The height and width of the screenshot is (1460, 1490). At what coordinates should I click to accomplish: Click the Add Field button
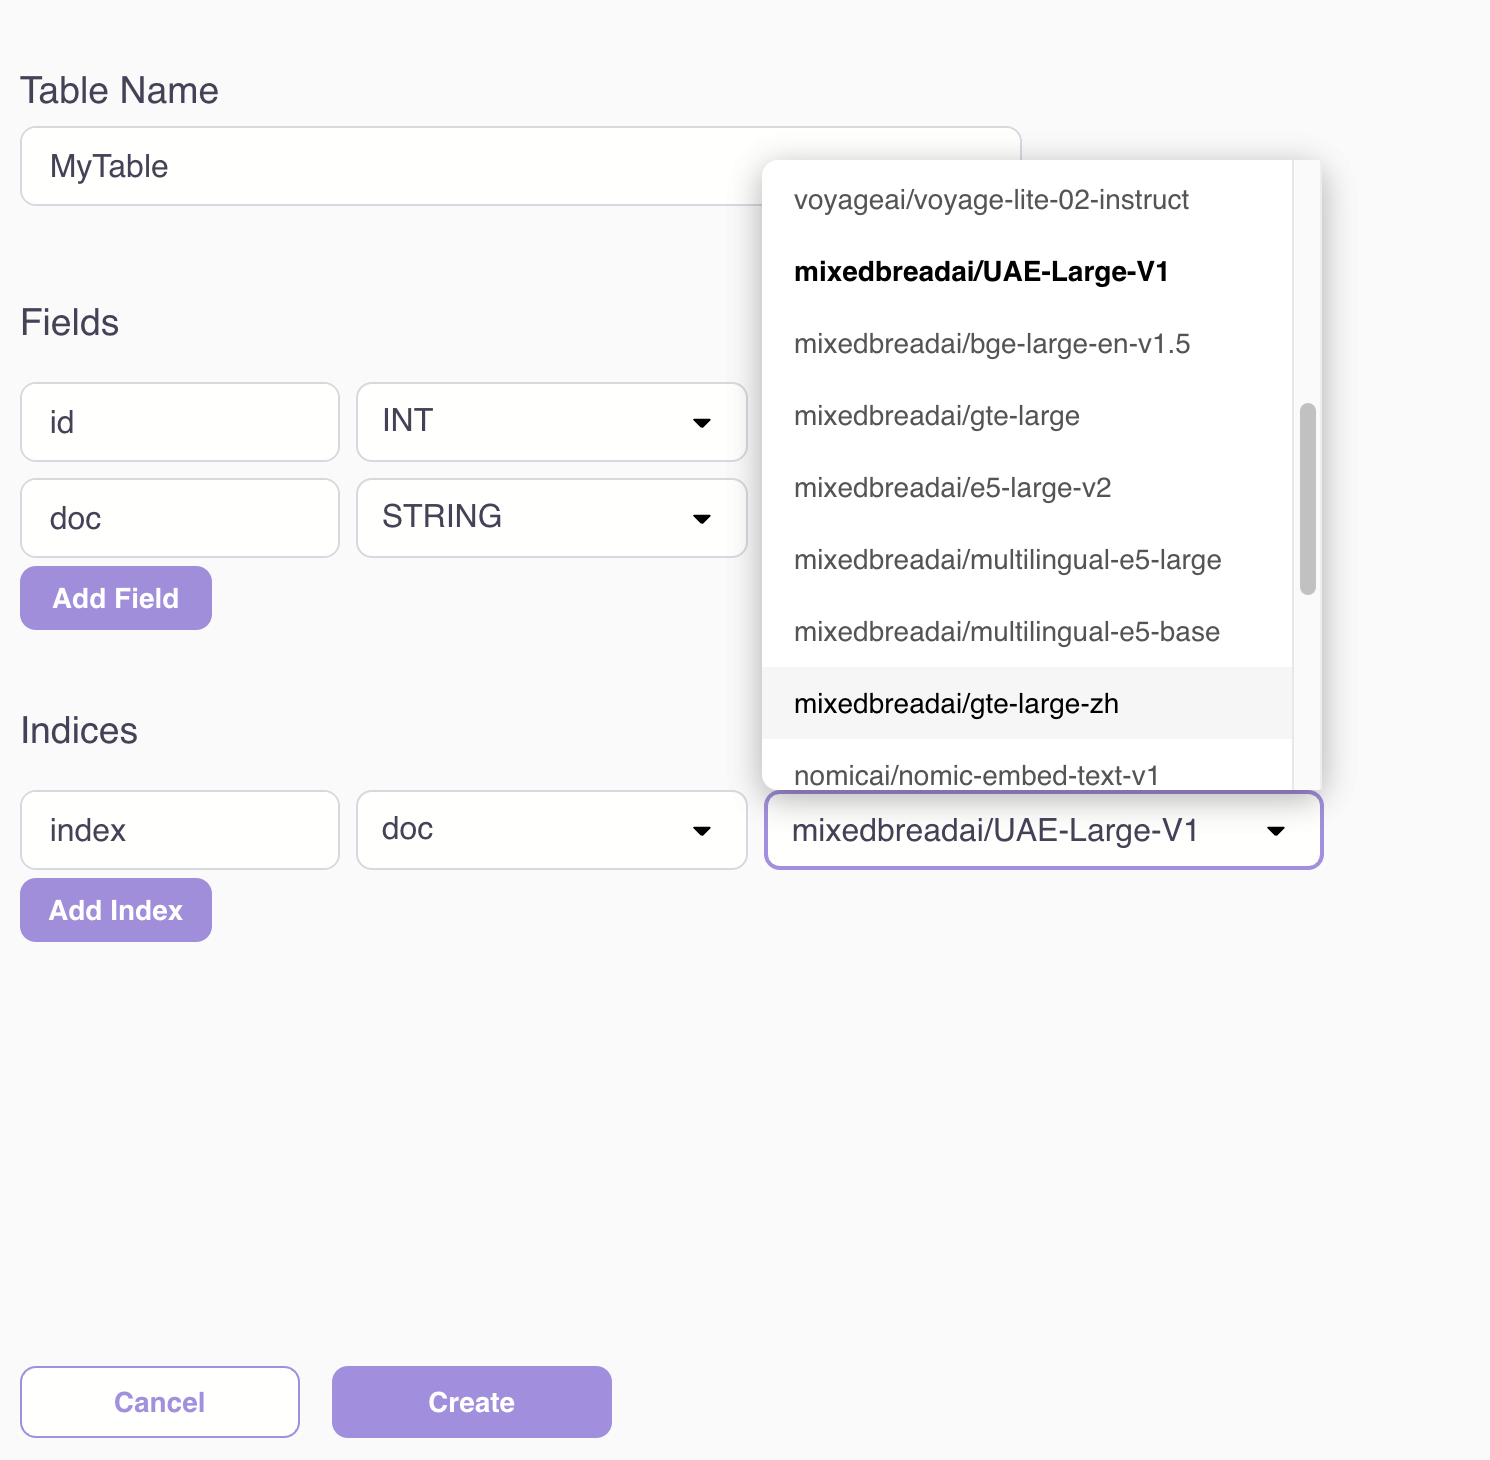pos(116,598)
